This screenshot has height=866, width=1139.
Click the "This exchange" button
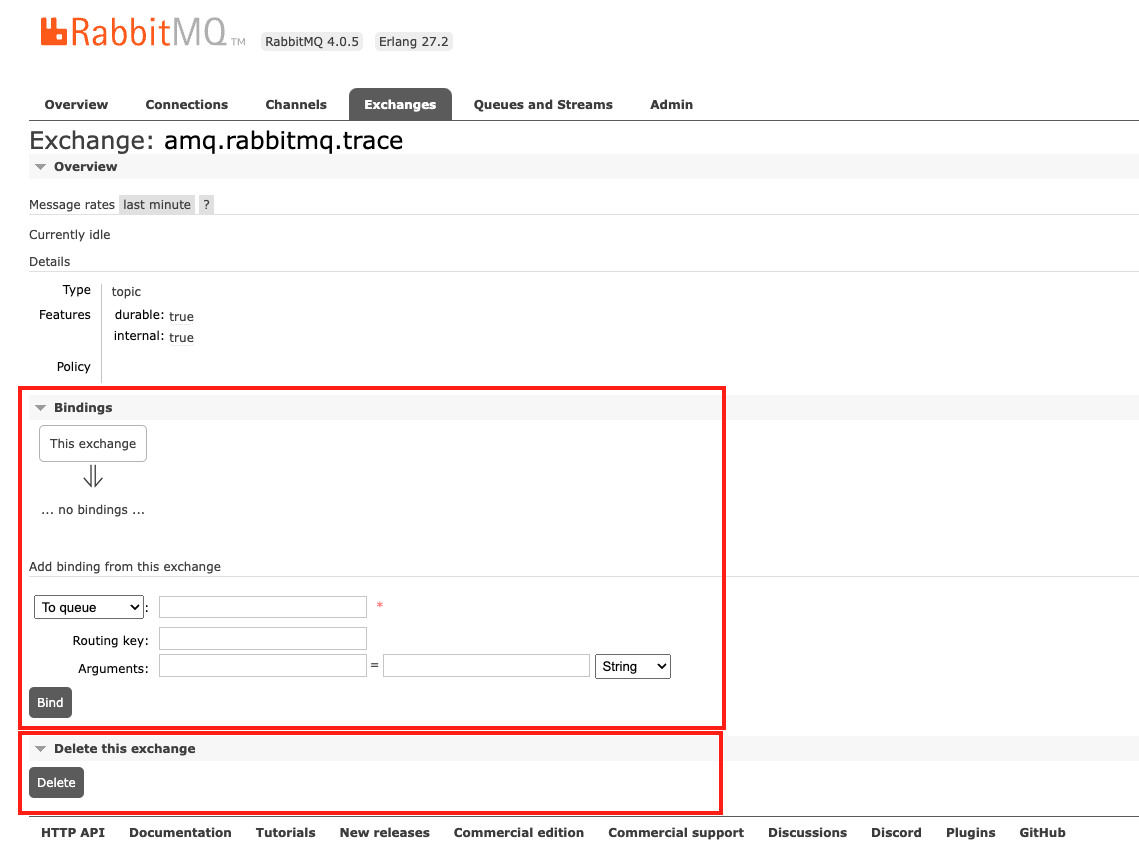(x=92, y=443)
